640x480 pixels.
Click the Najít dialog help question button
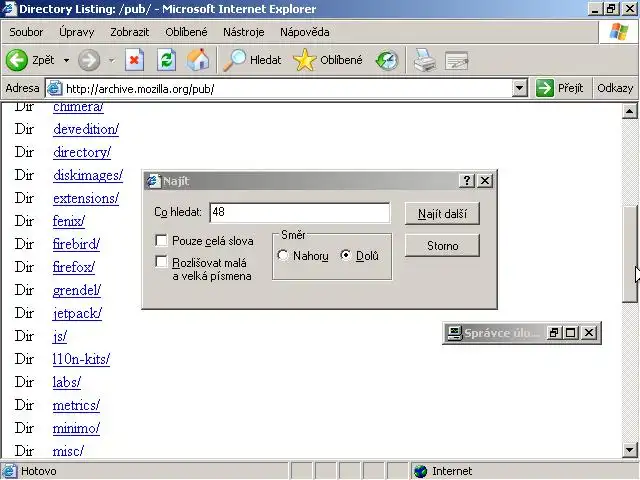pos(467,180)
